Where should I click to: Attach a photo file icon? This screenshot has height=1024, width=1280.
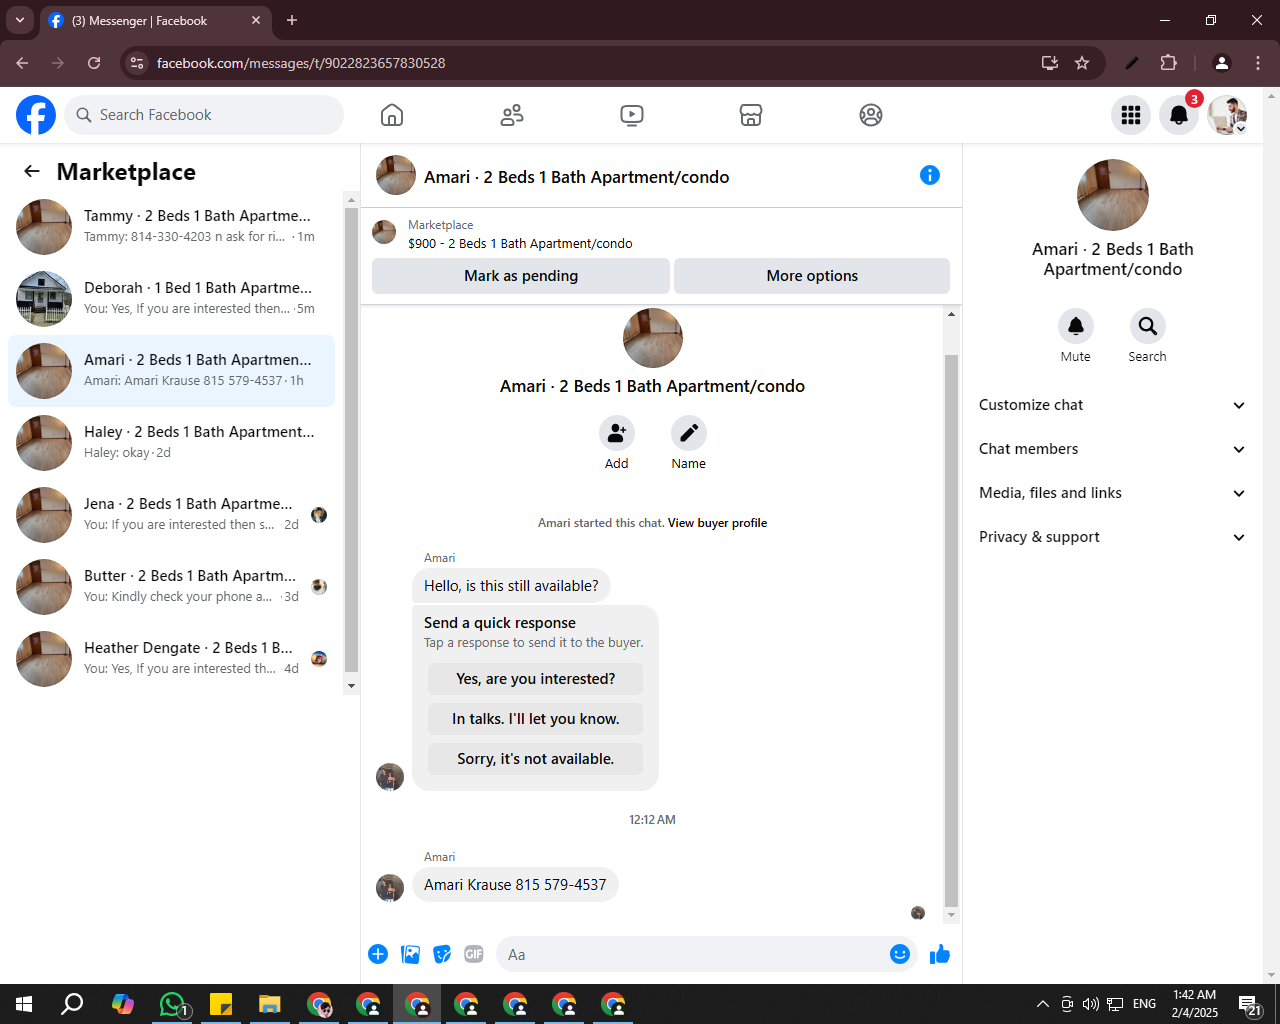(x=410, y=954)
